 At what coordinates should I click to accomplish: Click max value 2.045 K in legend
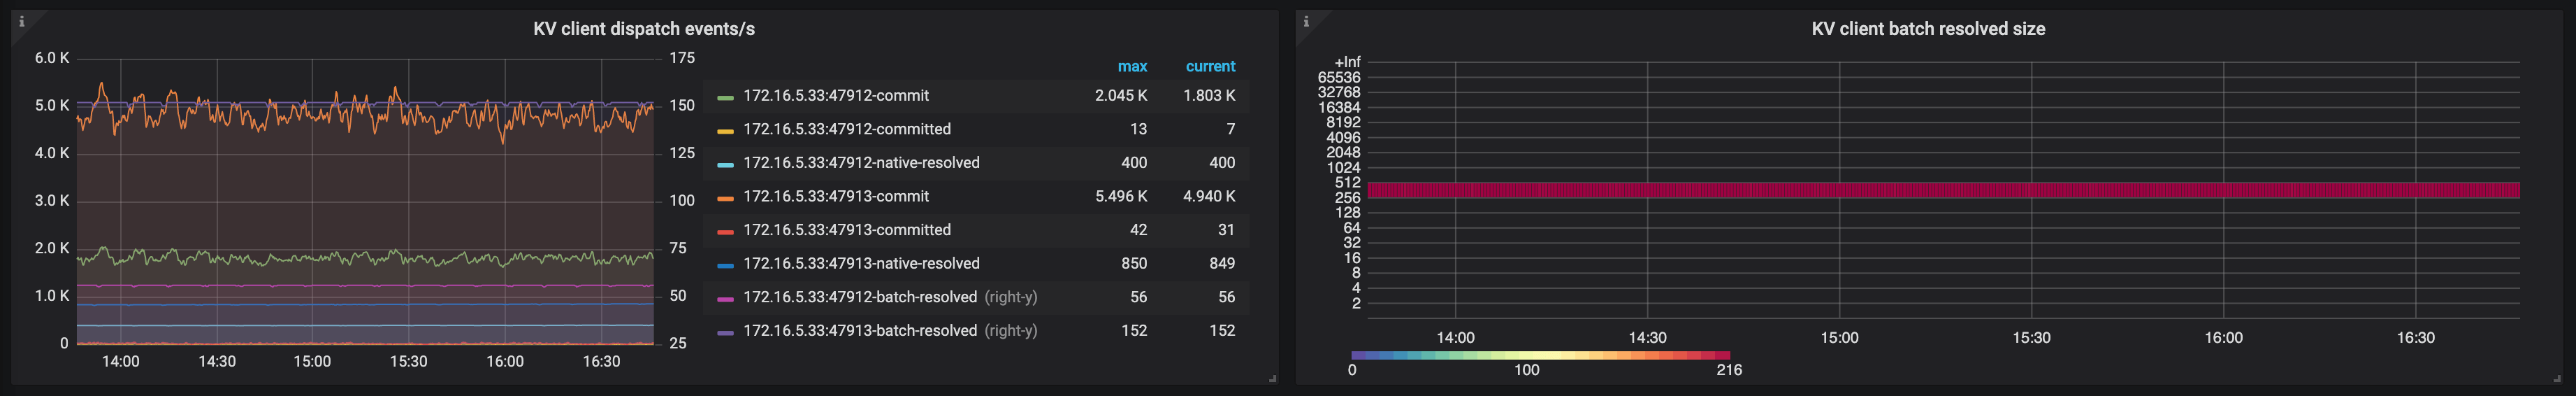pyautogui.click(x=1121, y=96)
